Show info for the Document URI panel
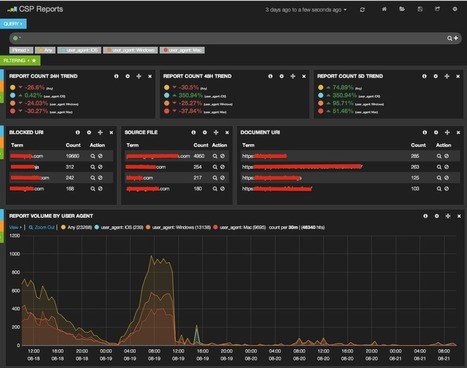Screen dimensions: 467x368 (x=424, y=133)
